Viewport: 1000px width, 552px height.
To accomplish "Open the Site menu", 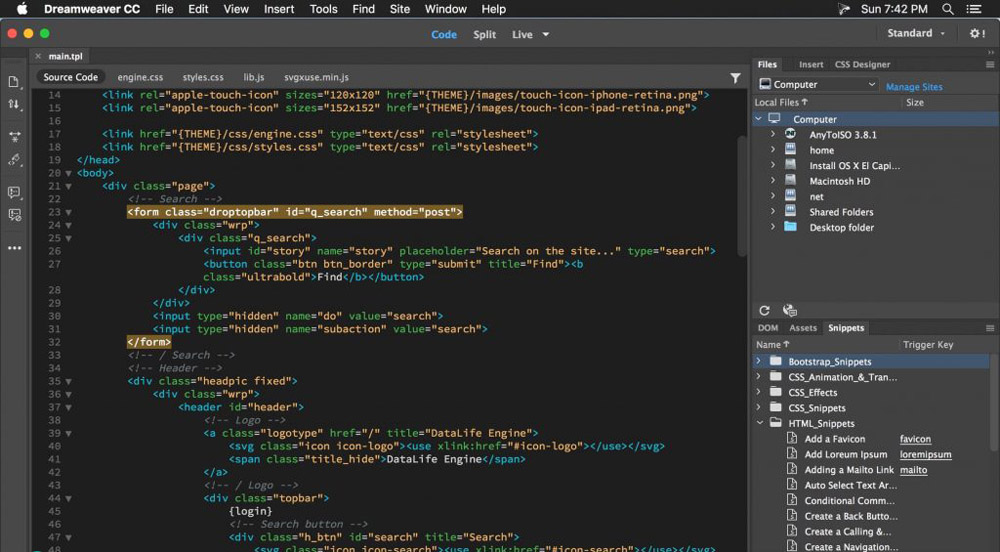I will coord(400,9).
